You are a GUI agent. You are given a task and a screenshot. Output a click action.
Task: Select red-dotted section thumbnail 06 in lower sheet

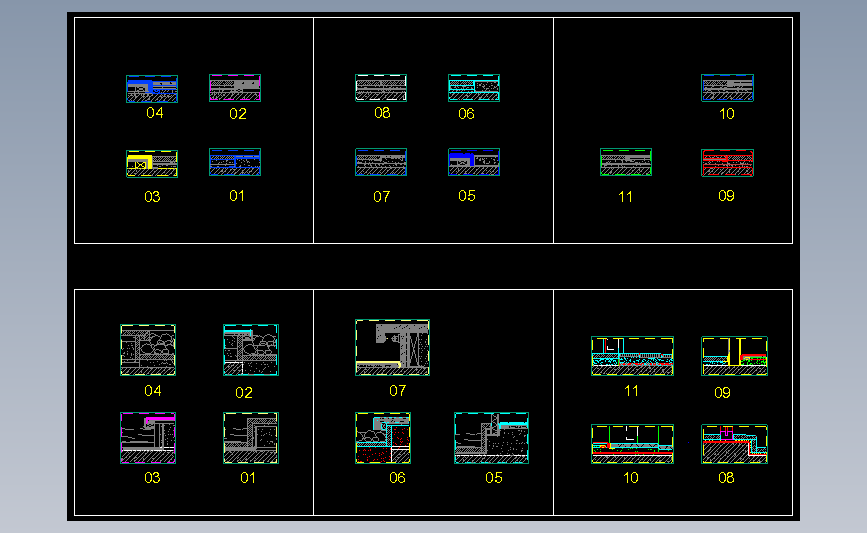(383, 438)
